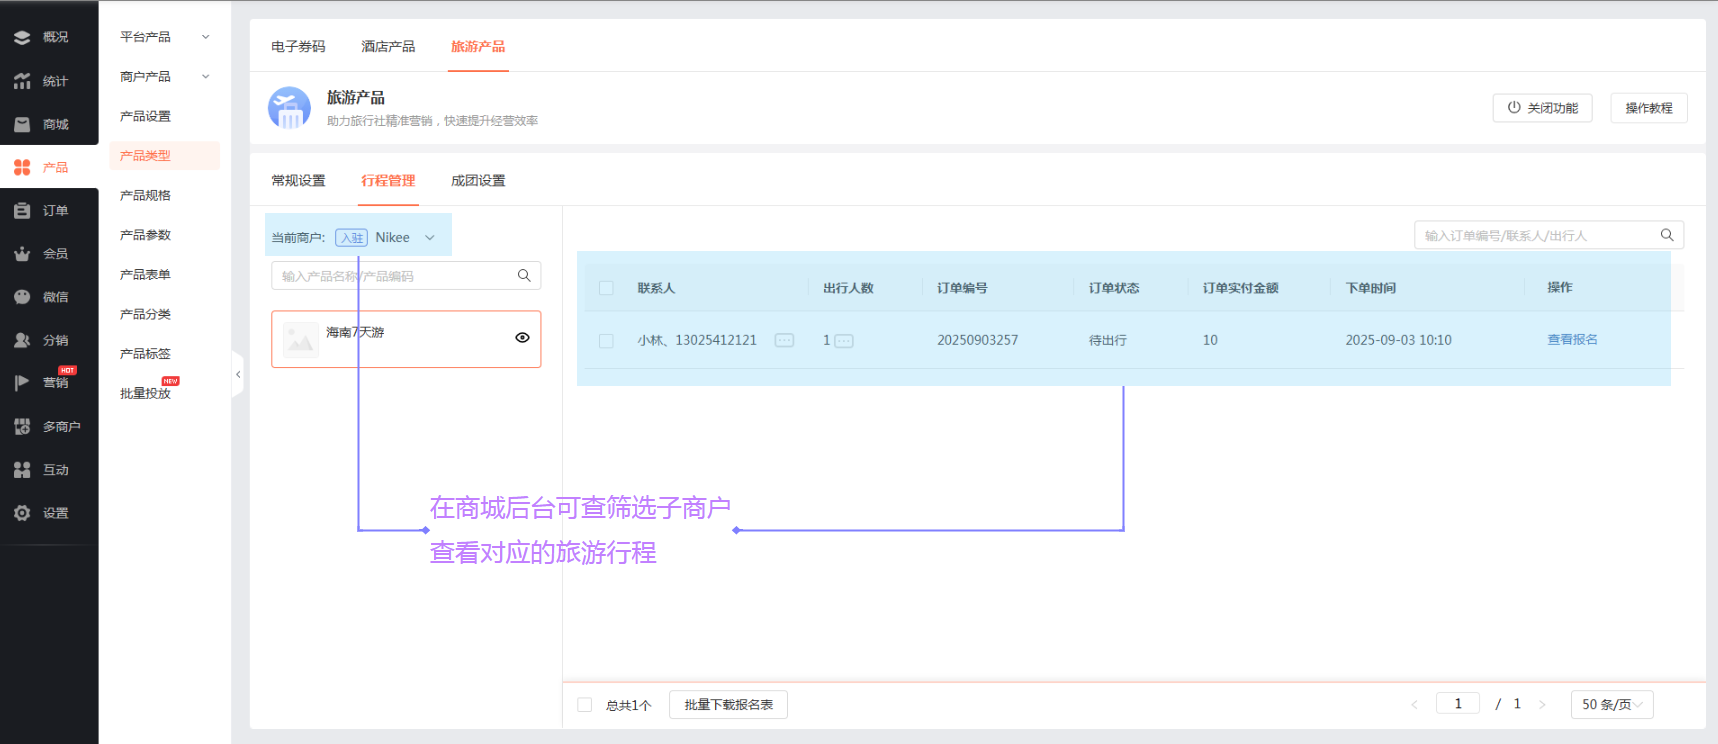Click the 海南7天游 product thumbnail
The image size is (1718, 744).
point(300,340)
